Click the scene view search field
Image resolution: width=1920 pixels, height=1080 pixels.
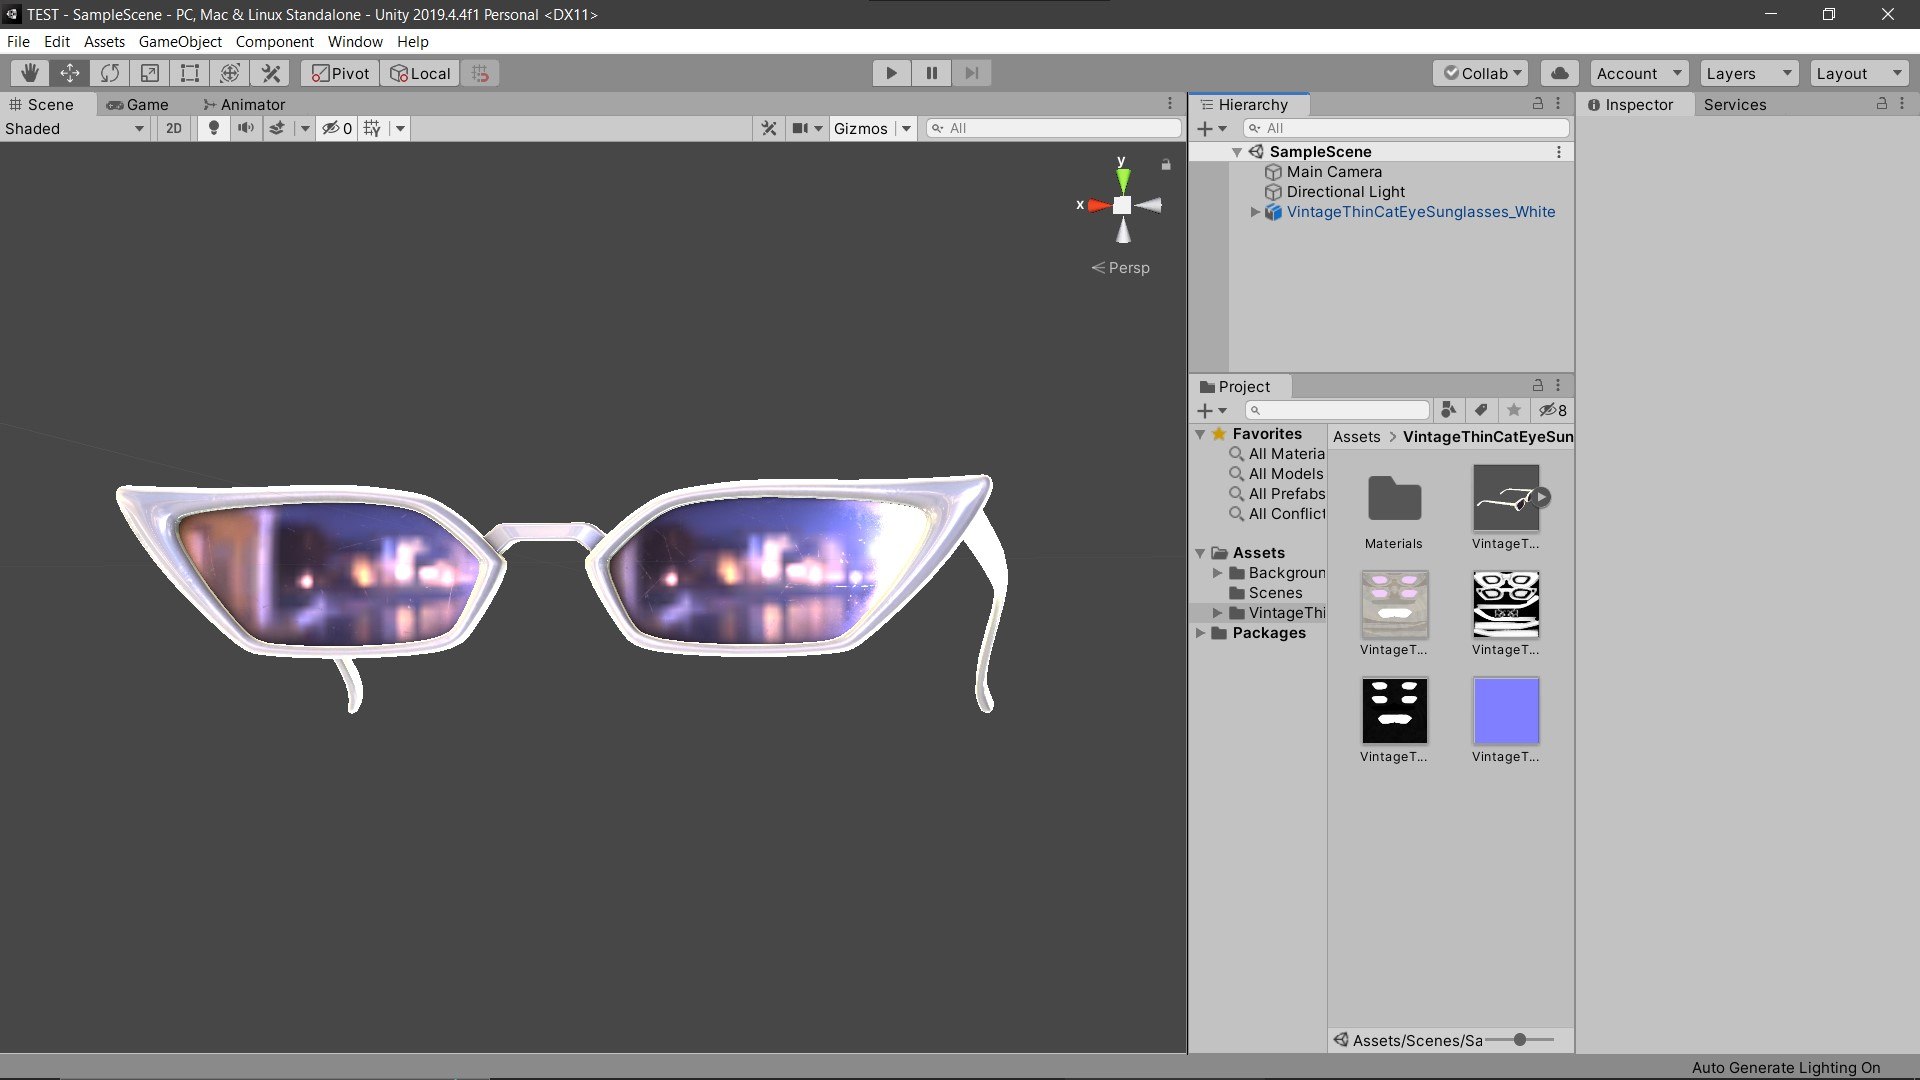click(1054, 128)
